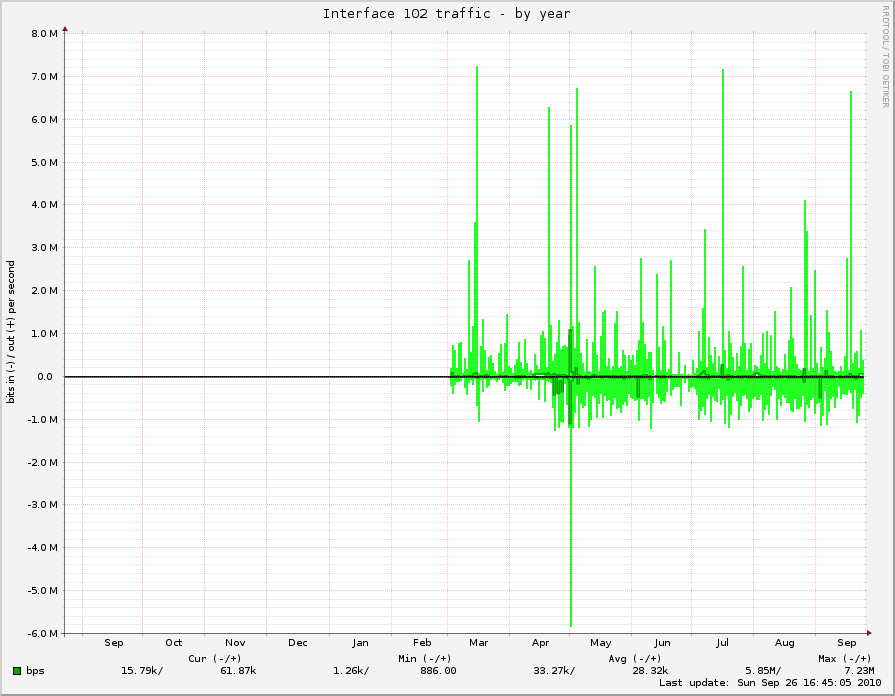Click the y-axis label "0.0"

pyautogui.click(x=45, y=377)
